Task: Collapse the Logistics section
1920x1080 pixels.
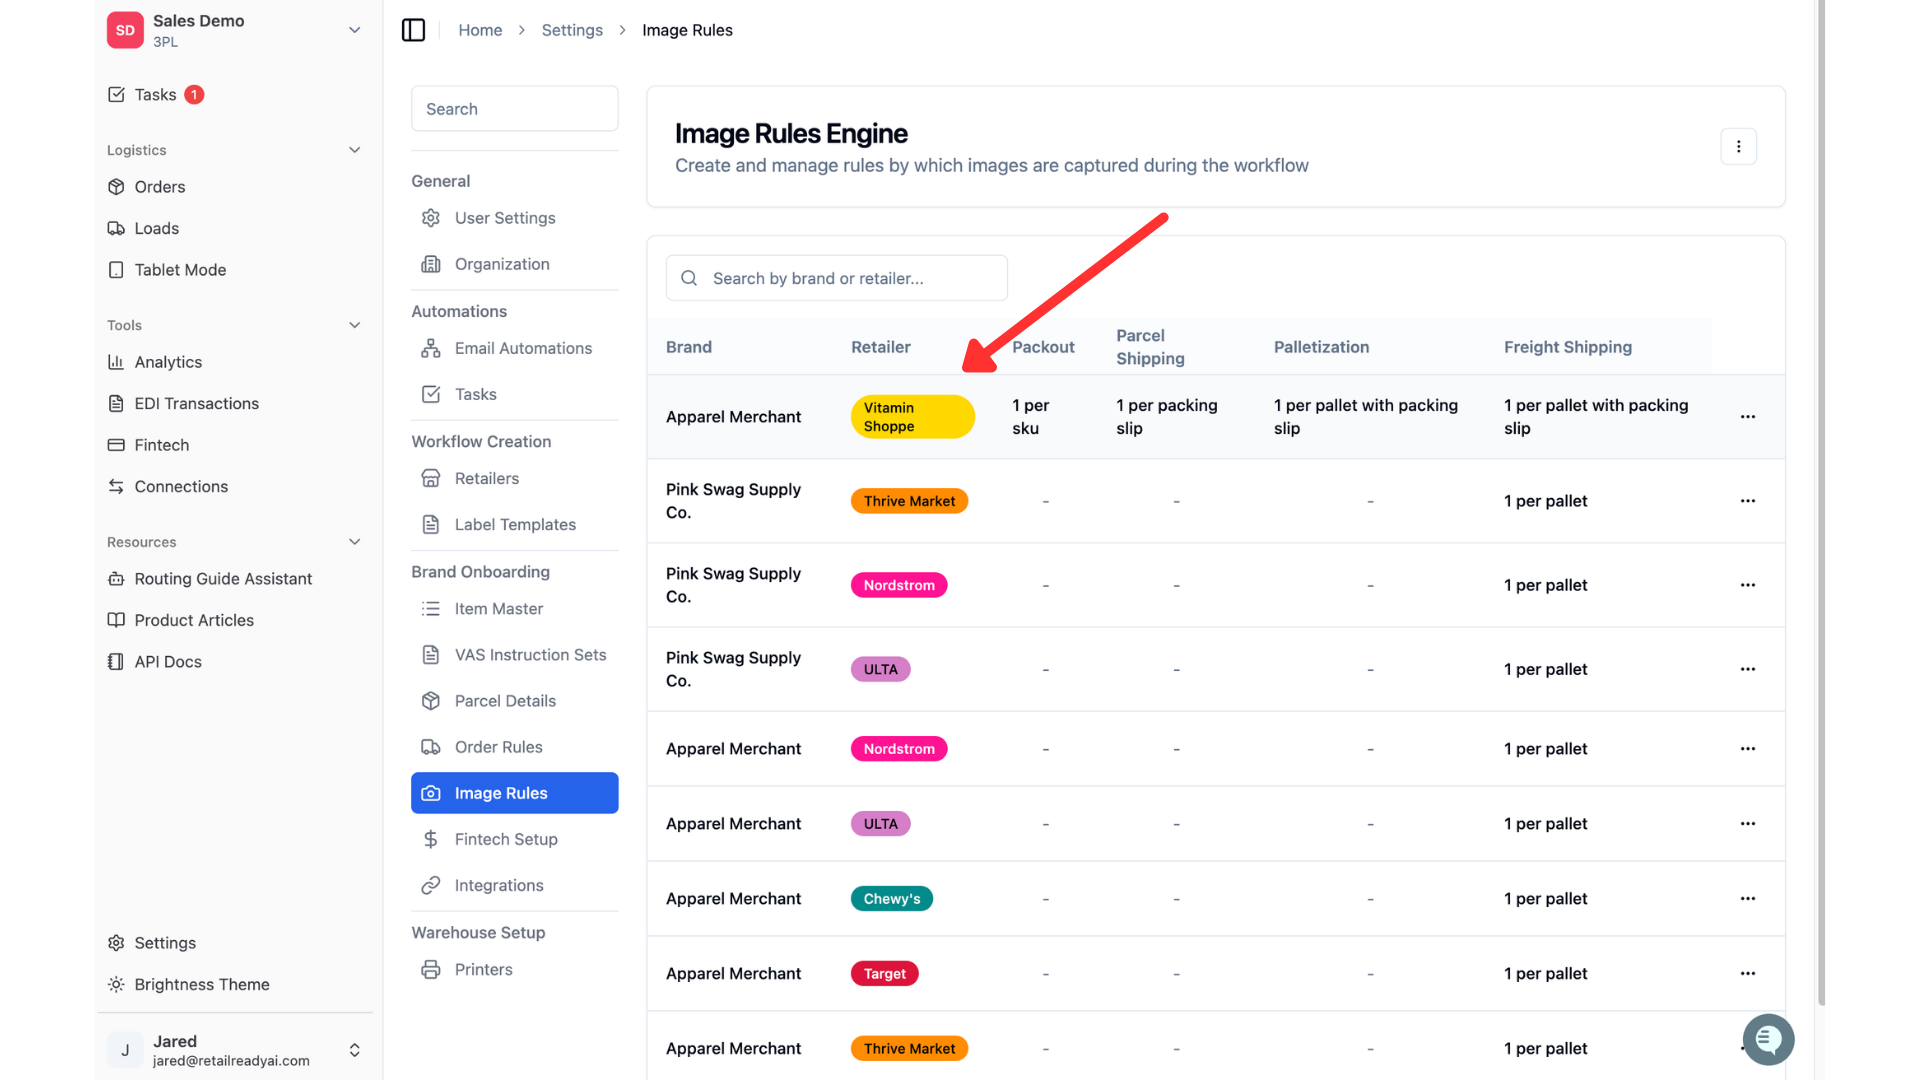Action: click(x=354, y=150)
